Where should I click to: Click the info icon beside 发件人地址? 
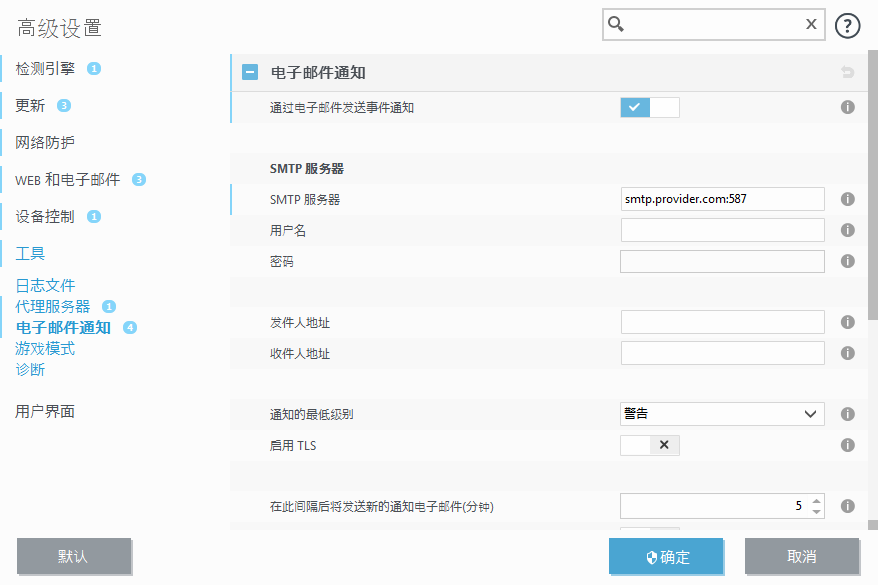coord(847,321)
